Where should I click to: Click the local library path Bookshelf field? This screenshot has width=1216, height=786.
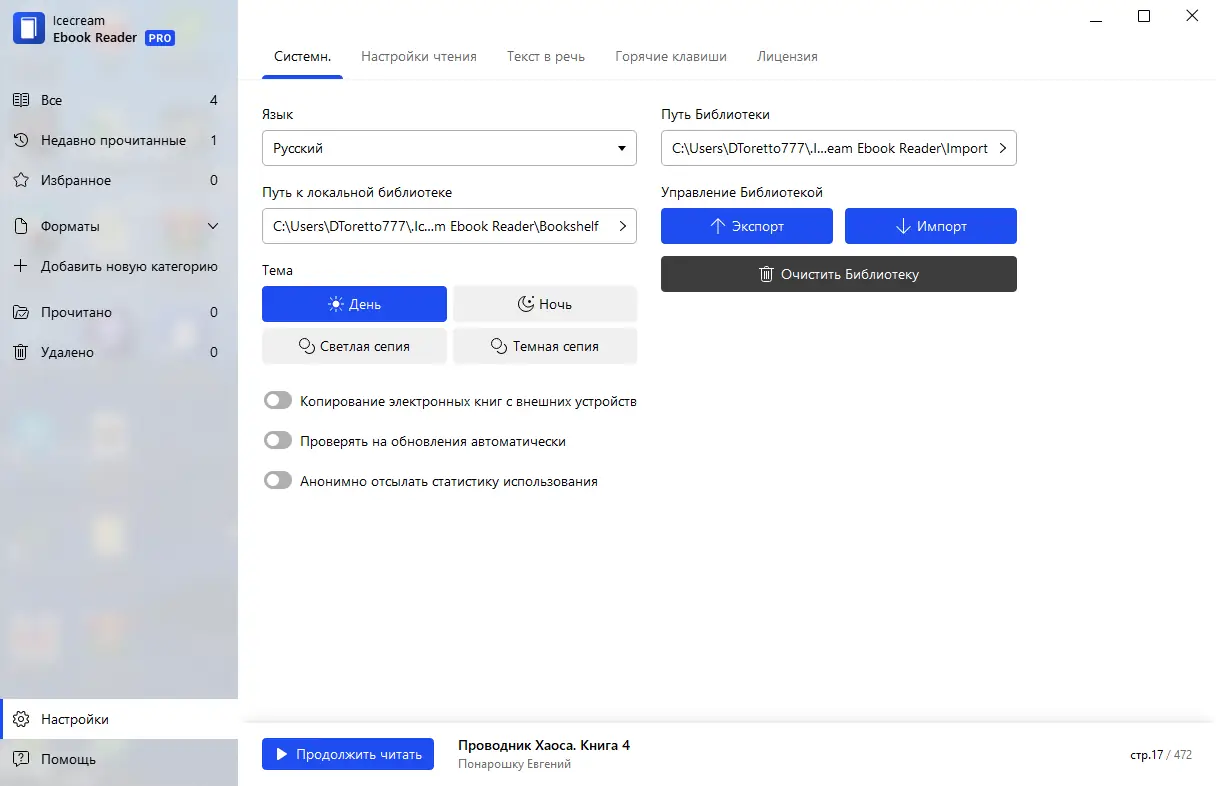coord(449,226)
